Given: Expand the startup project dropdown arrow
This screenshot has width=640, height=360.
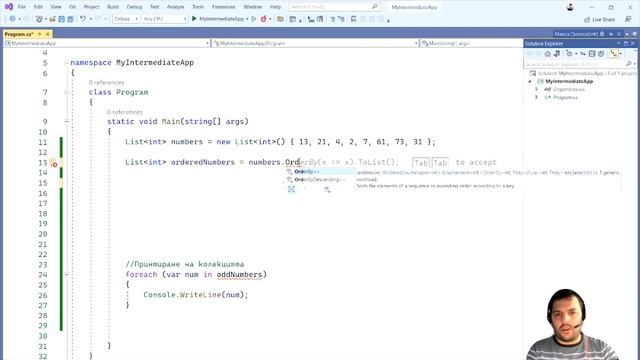Looking at the screenshot, I should [x=247, y=19].
